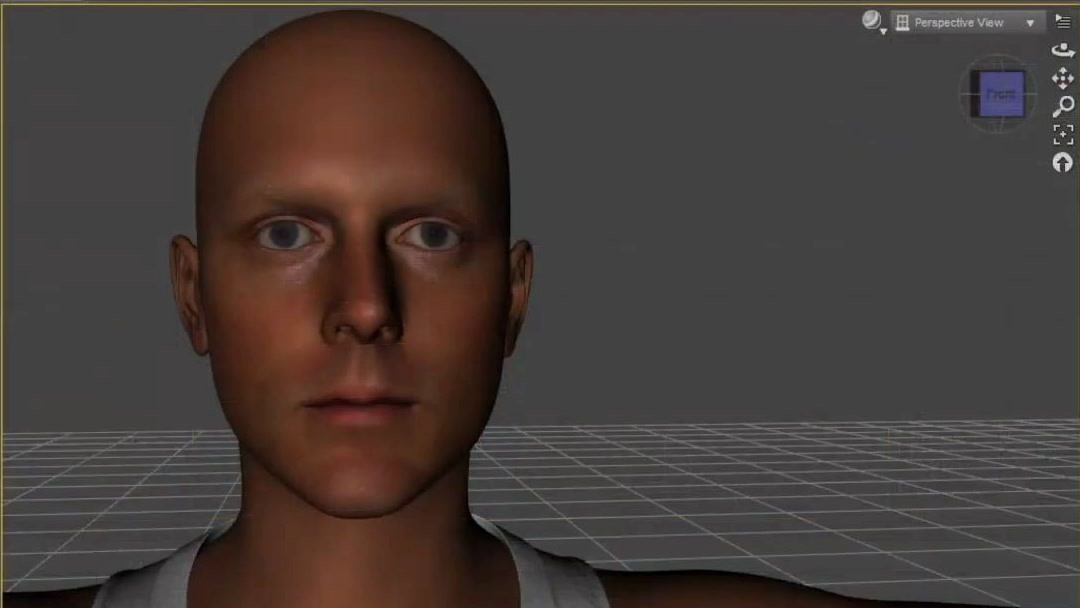
Task: Click the Perspective View dropdown arrow
Action: pos(1031,21)
